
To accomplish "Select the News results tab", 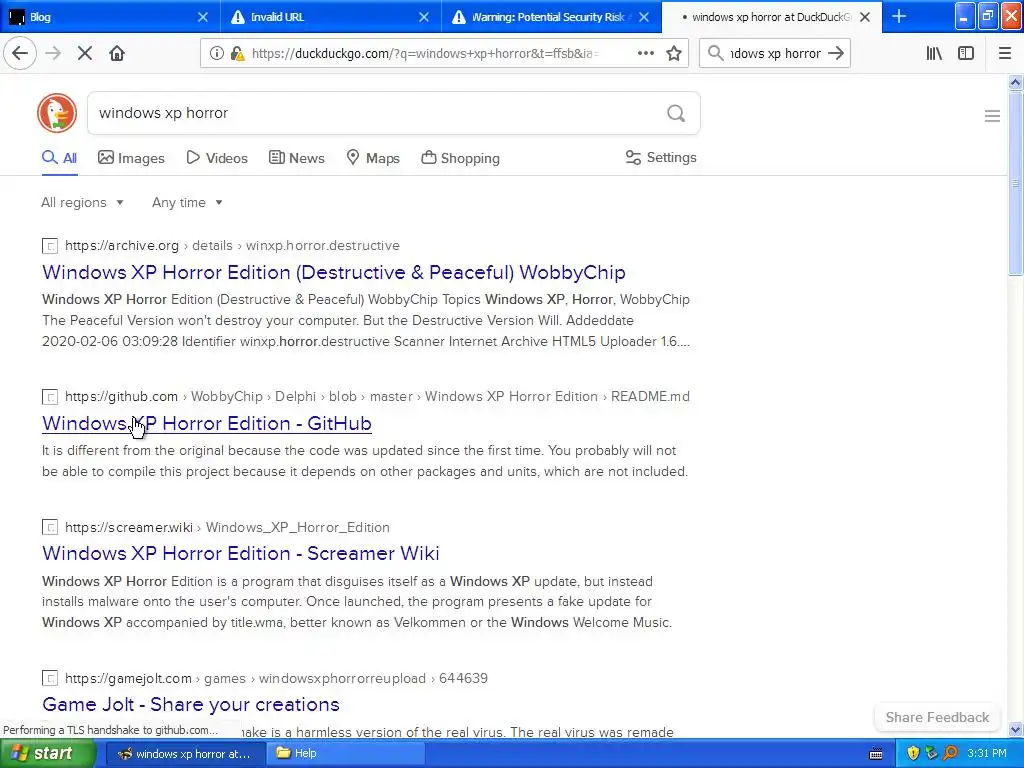I will point(296,158).
